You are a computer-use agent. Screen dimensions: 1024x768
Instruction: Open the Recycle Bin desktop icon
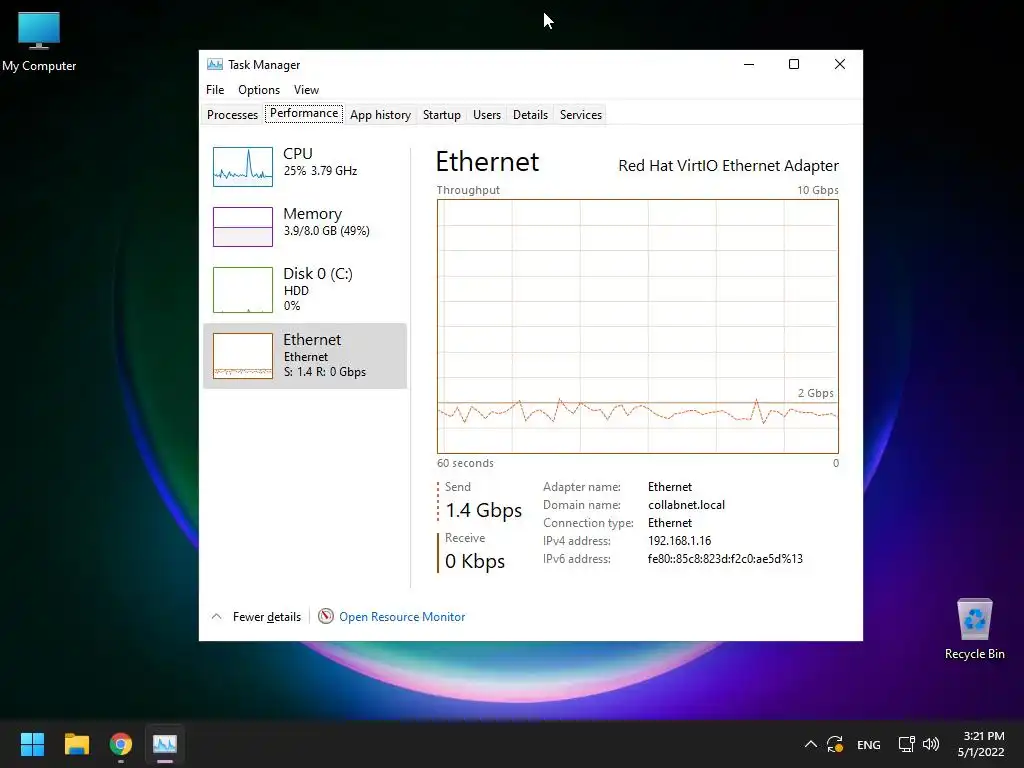tap(974, 629)
